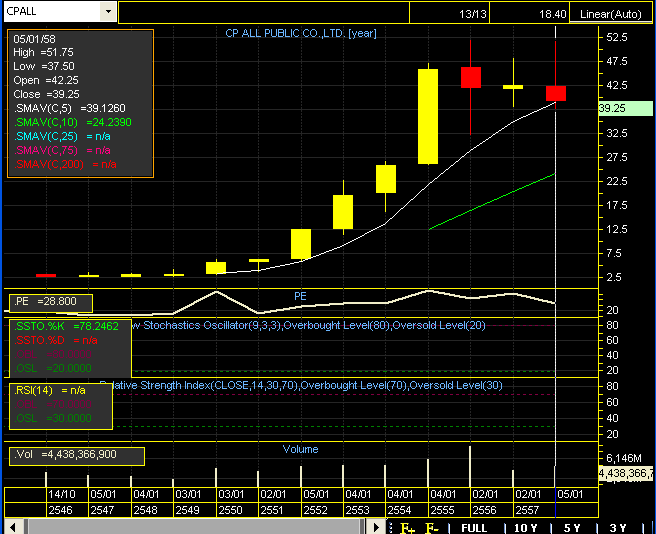Click the scrollbar left arrow
This screenshot has height=534, width=656.
[13, 527]
